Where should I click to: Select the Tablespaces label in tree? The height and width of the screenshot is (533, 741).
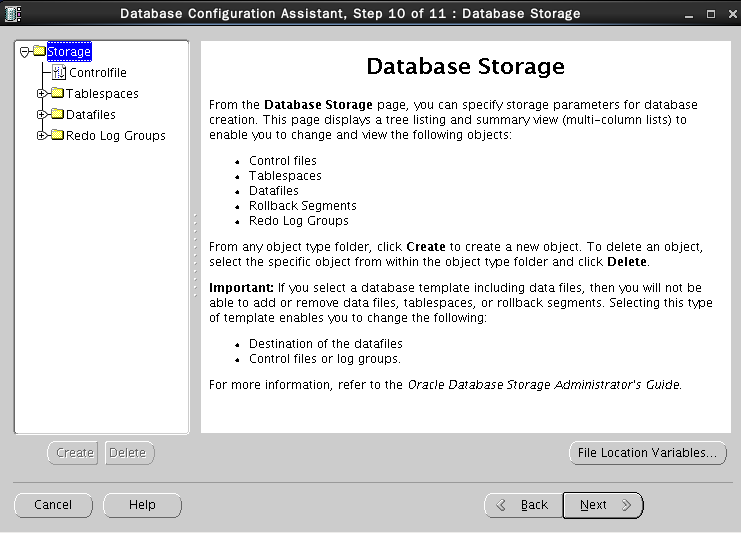102,94
